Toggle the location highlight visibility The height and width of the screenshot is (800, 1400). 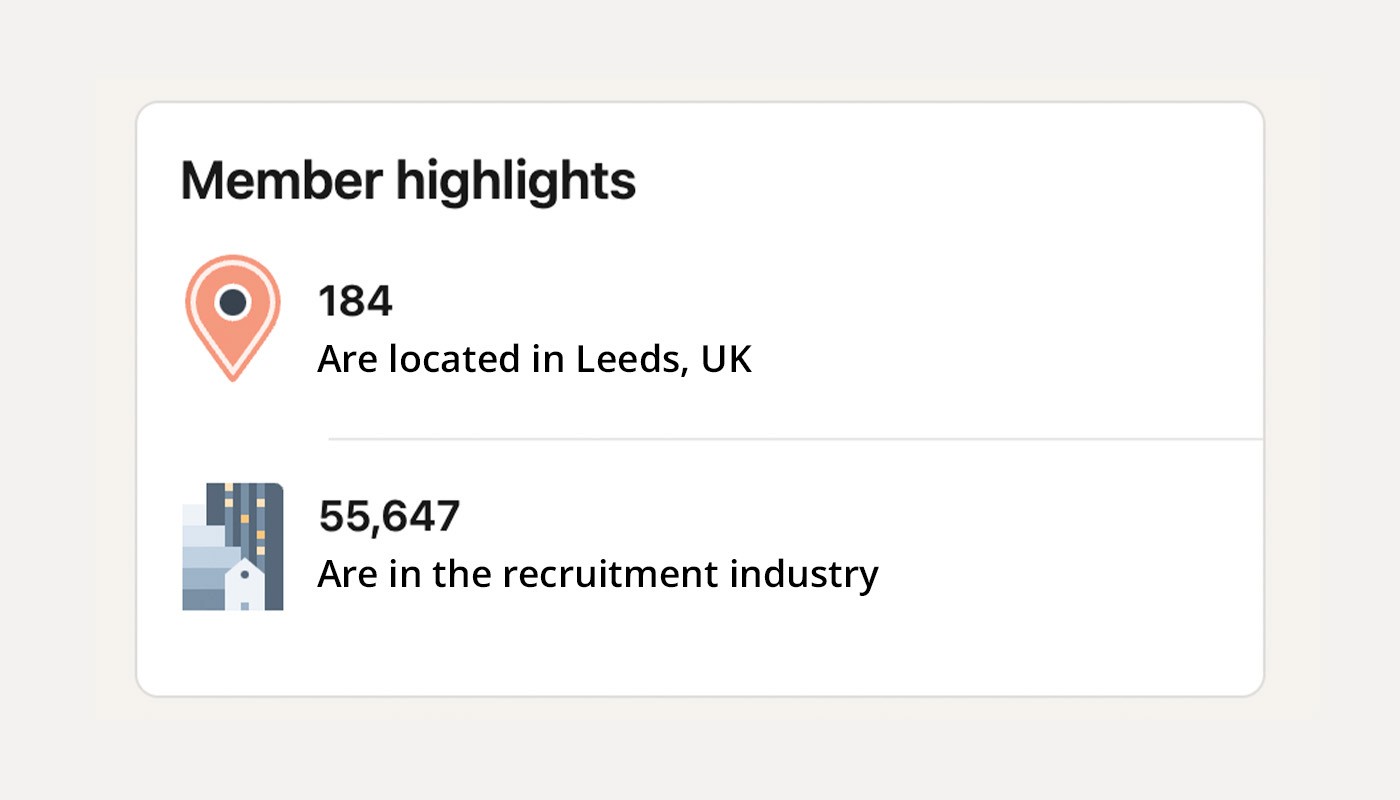pyautogui.click(x=535, y=330)
